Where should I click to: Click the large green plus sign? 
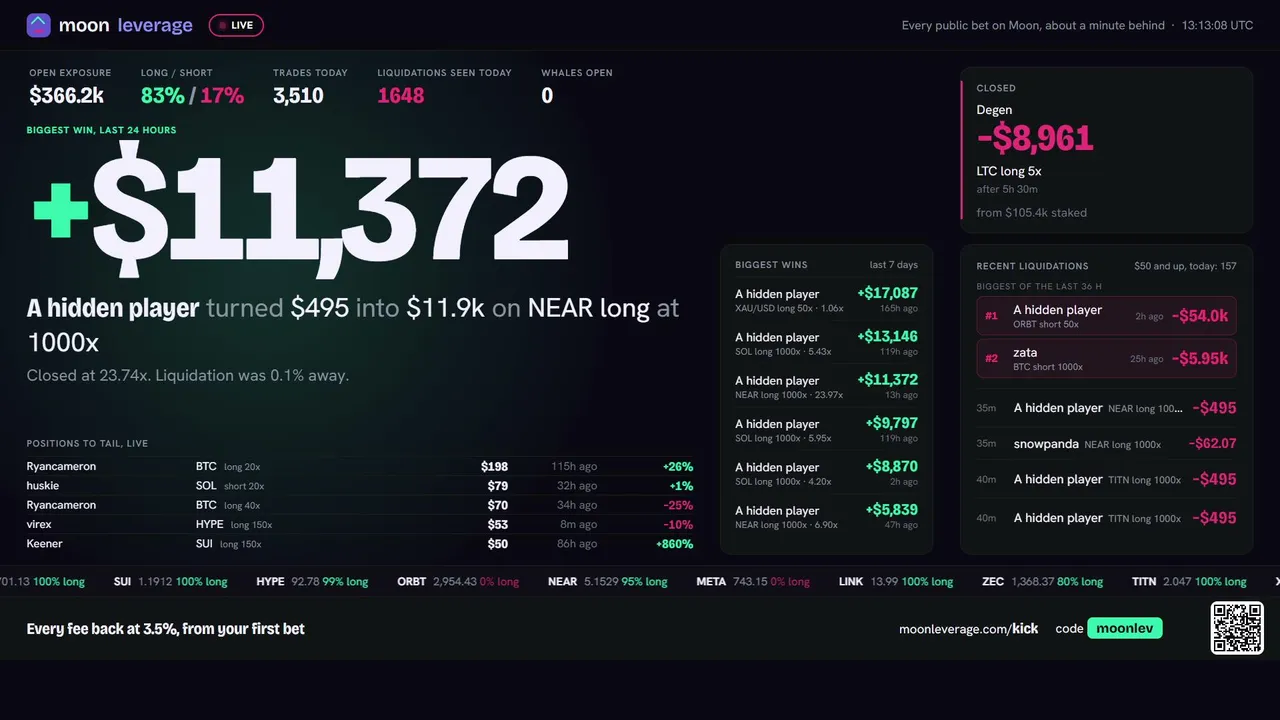tap(61, 210)
